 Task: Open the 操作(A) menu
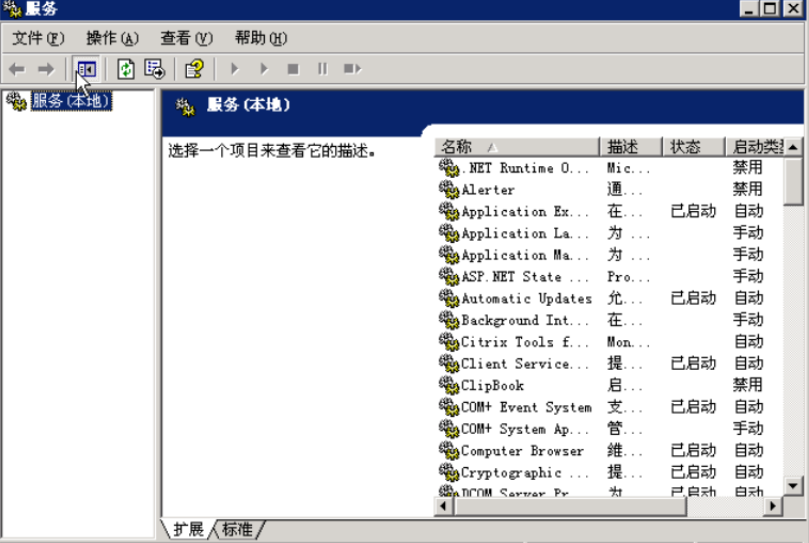pos(112,38)
